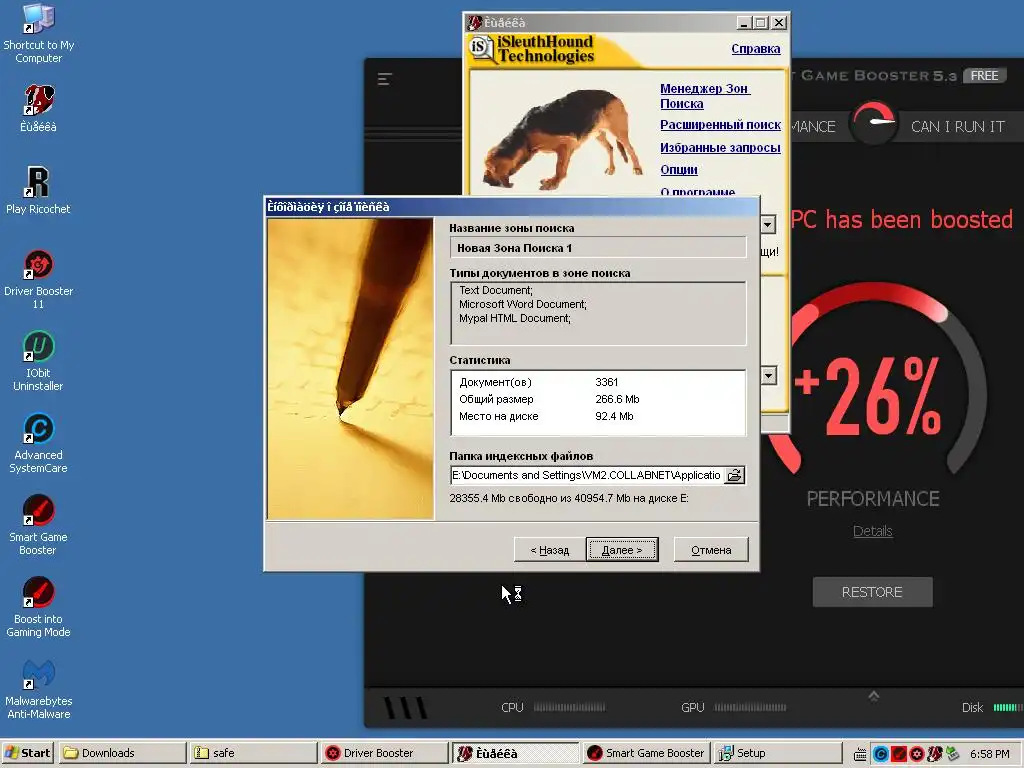Screen dimensions: 1024x768
Task: Open Избранные запросы link
Action: click(720, 148)
